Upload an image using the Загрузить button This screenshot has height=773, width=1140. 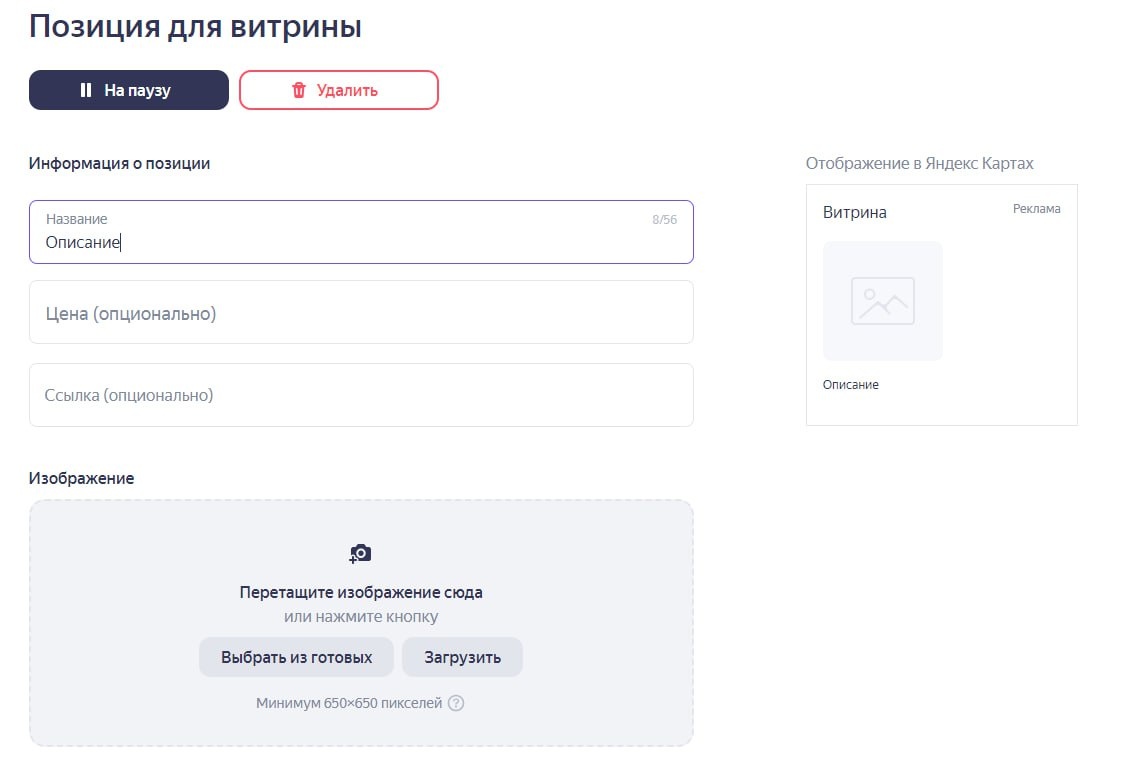462,656
